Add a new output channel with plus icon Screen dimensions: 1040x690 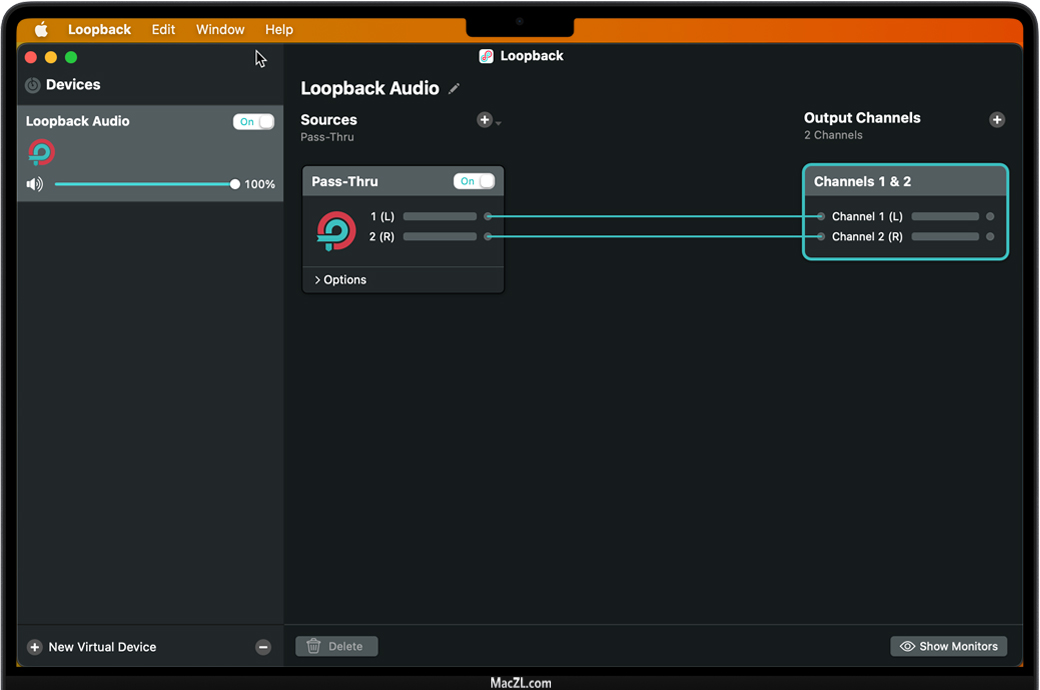pyautogui.click(x=996, y=120)
